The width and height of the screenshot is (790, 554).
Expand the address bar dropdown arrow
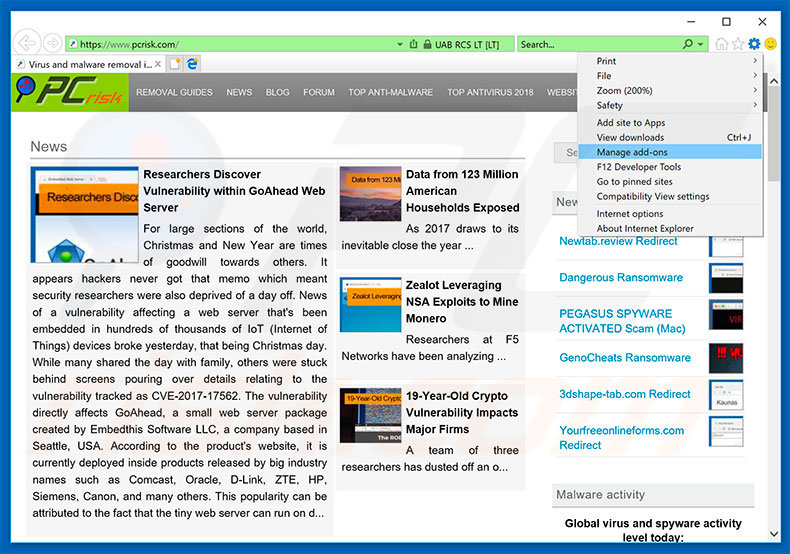(400, 44)
